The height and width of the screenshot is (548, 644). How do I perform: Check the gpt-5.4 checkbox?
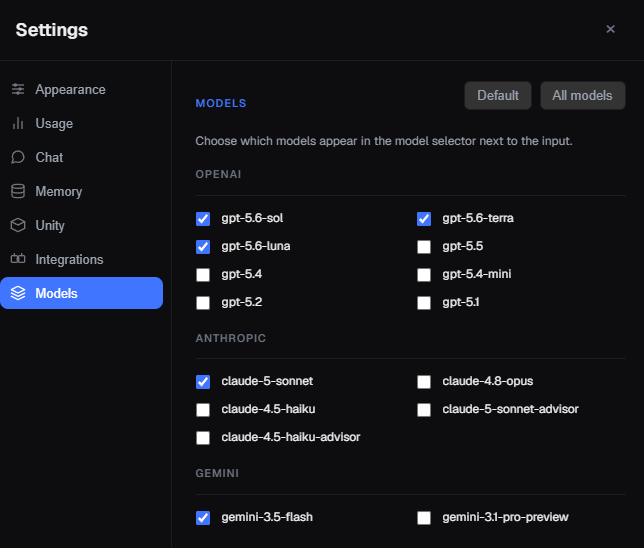coord(203,275)
